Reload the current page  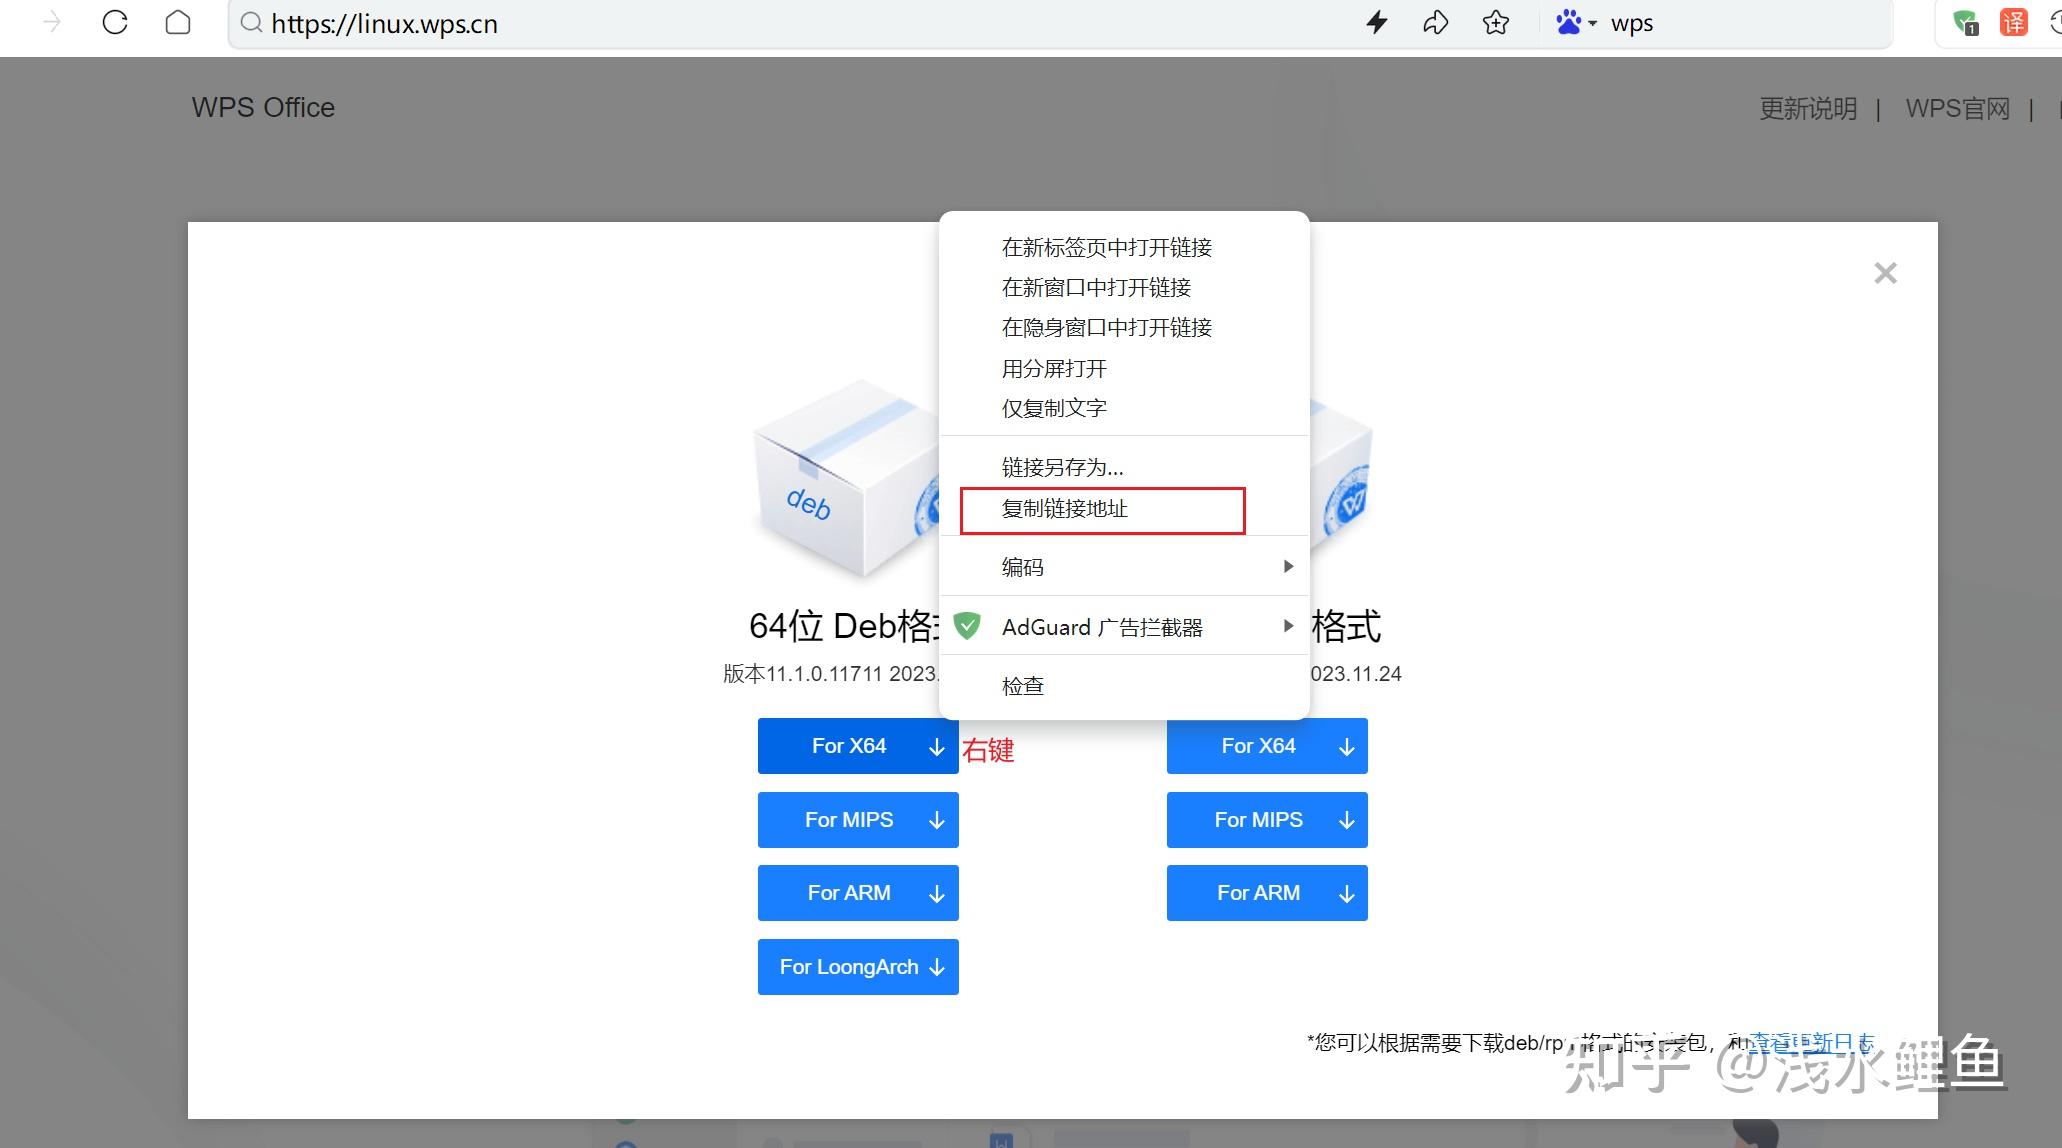[x=115, y=23]
